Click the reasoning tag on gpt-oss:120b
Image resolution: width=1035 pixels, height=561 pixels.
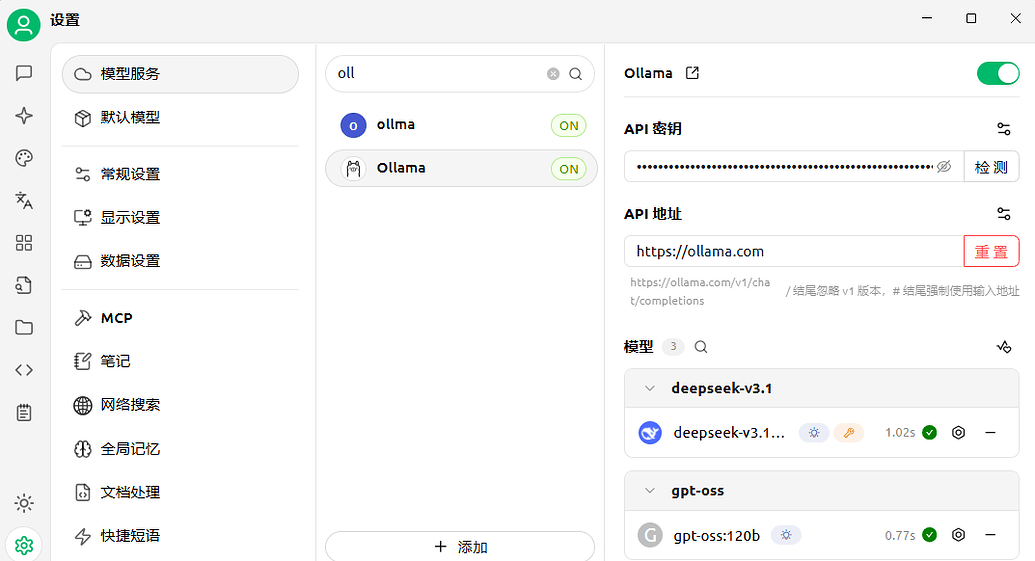point(785,535)
